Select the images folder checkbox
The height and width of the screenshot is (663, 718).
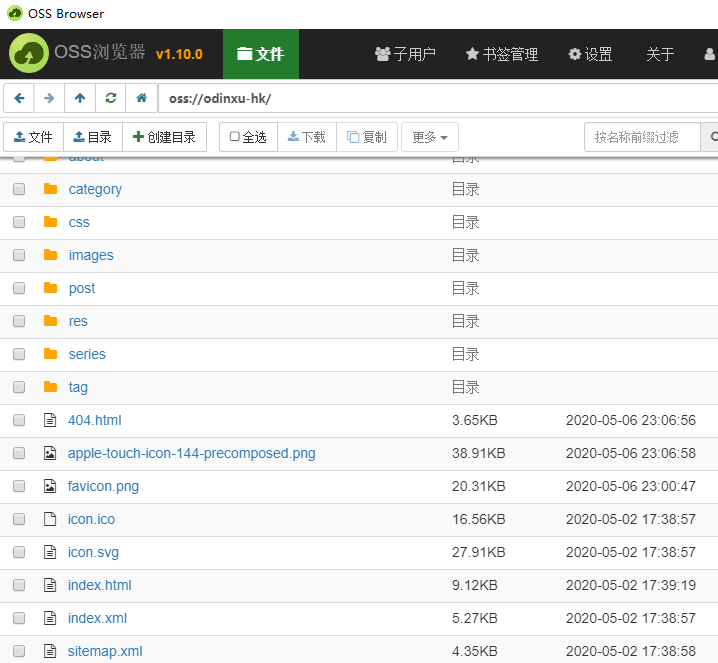pos(19,255)
